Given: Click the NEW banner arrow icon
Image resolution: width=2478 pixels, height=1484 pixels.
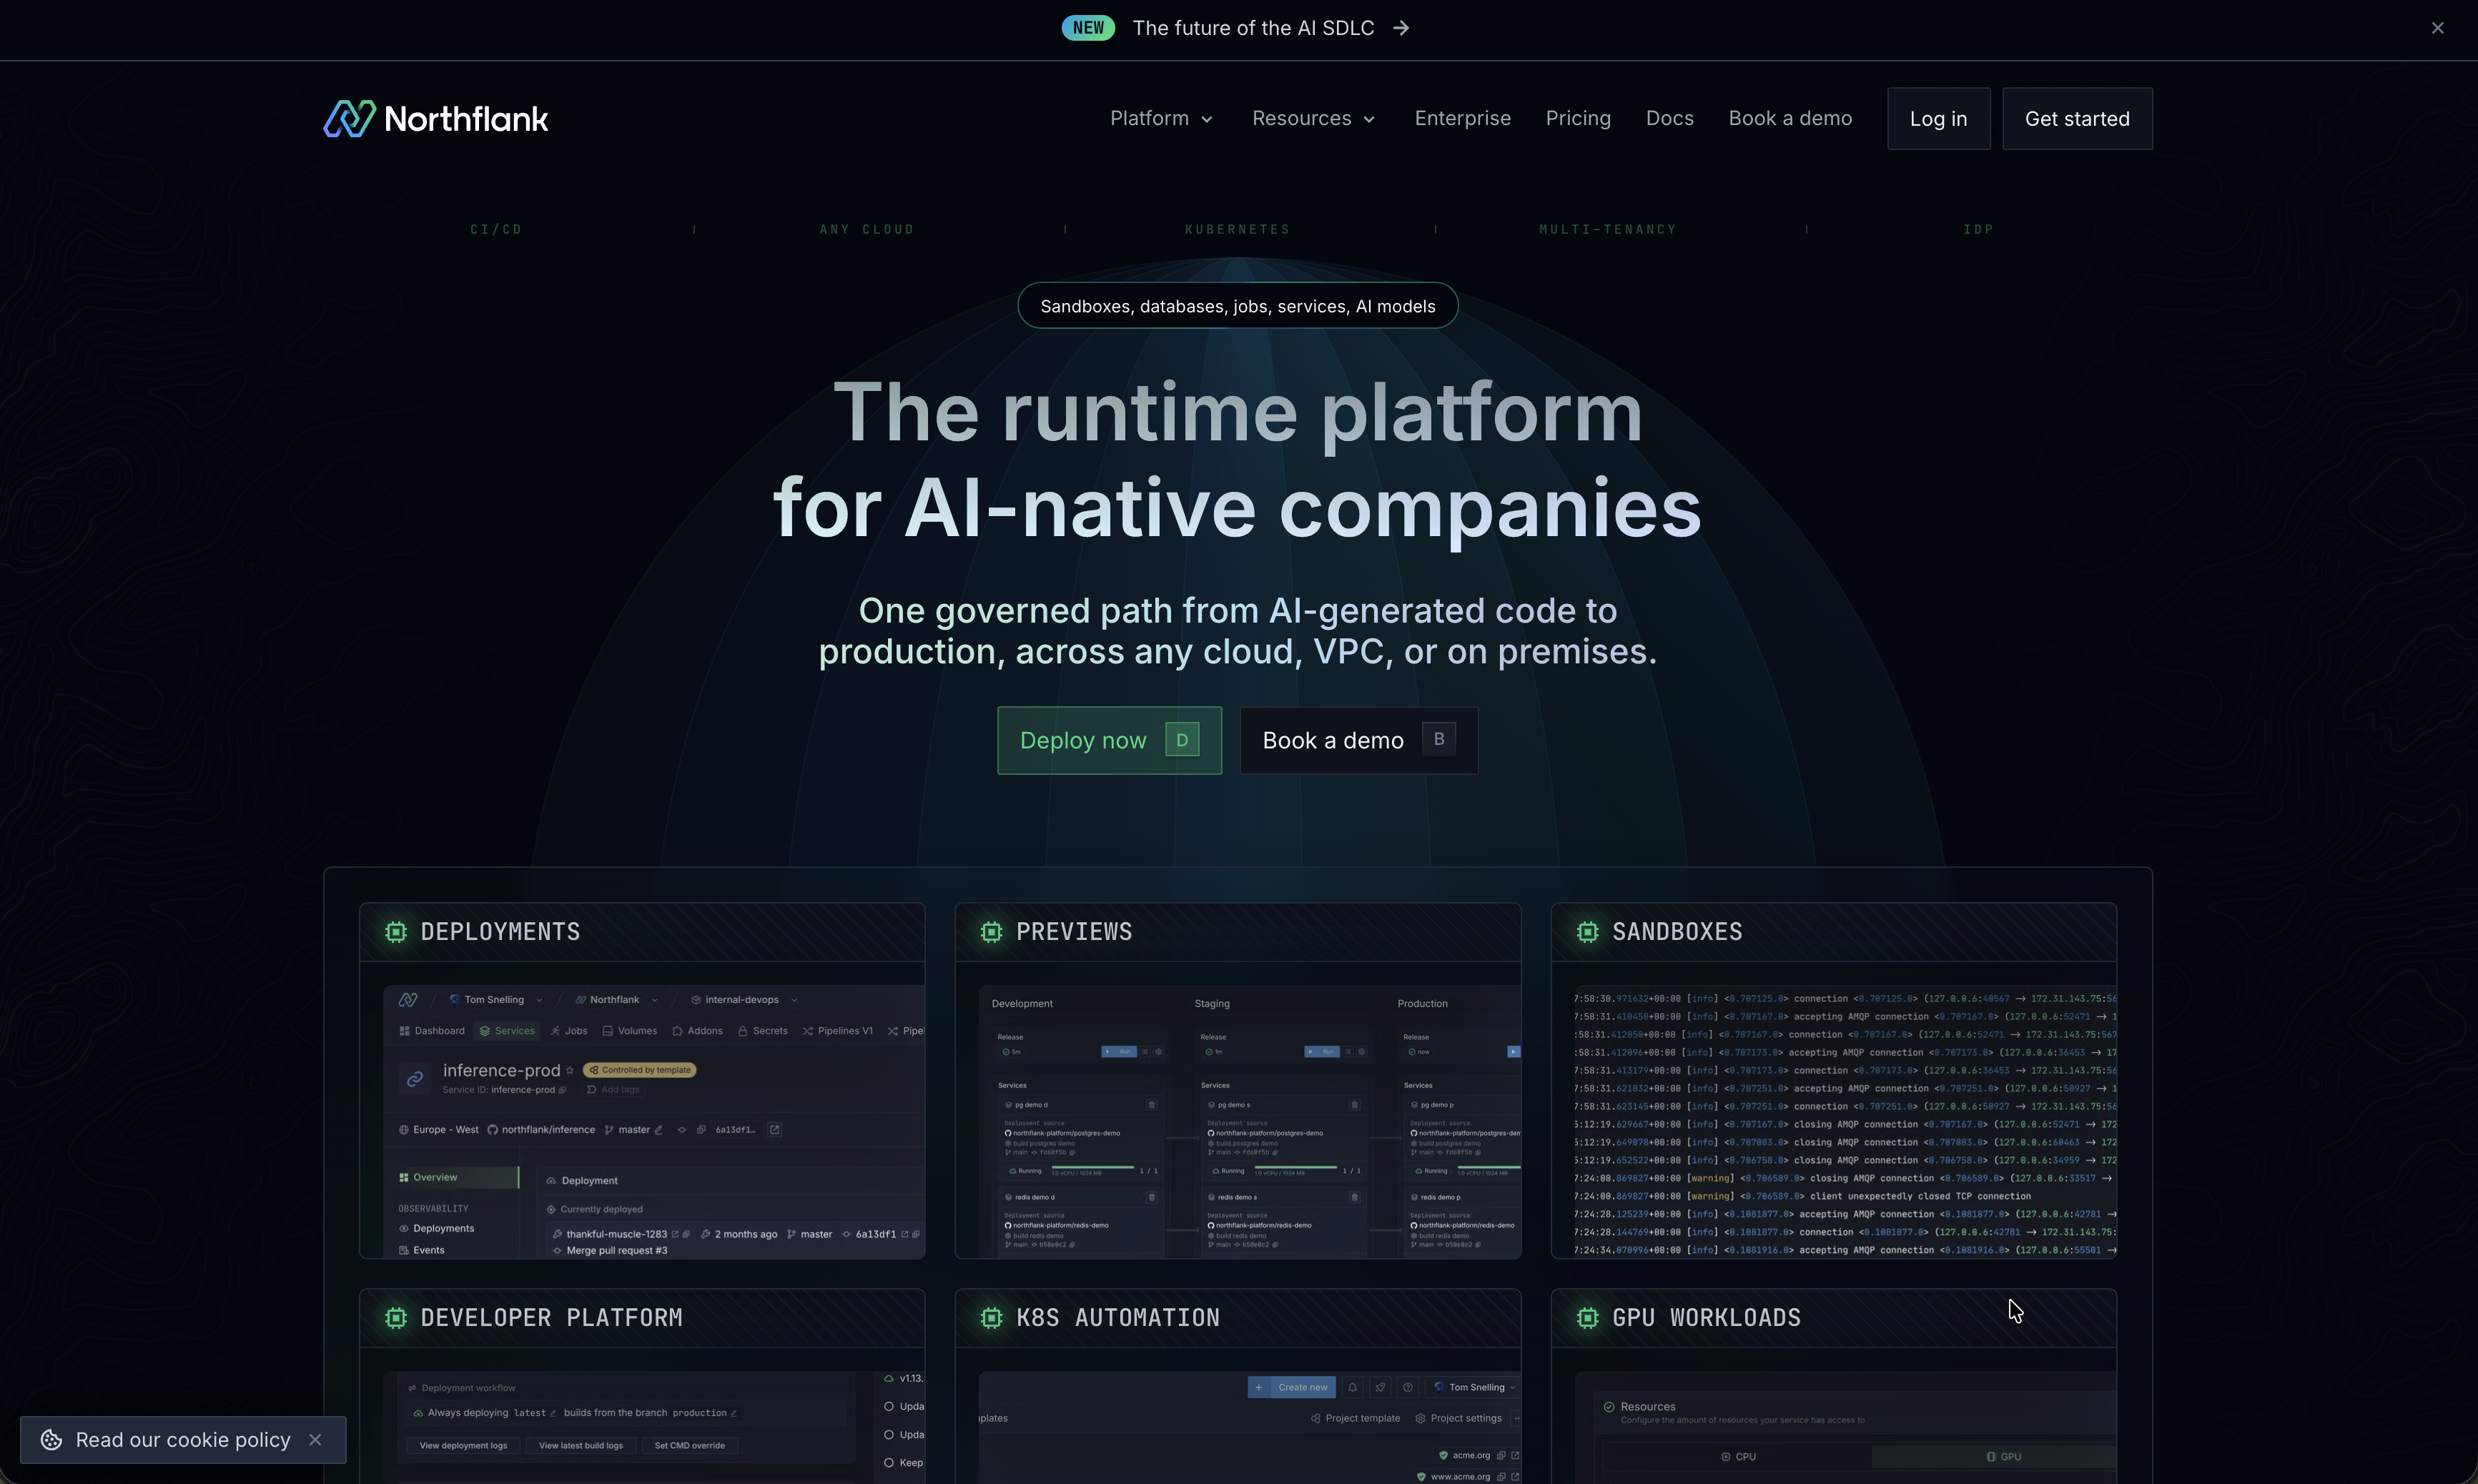Looking at the screenshot, I should pyautogui.click(x=1401, y=28).
